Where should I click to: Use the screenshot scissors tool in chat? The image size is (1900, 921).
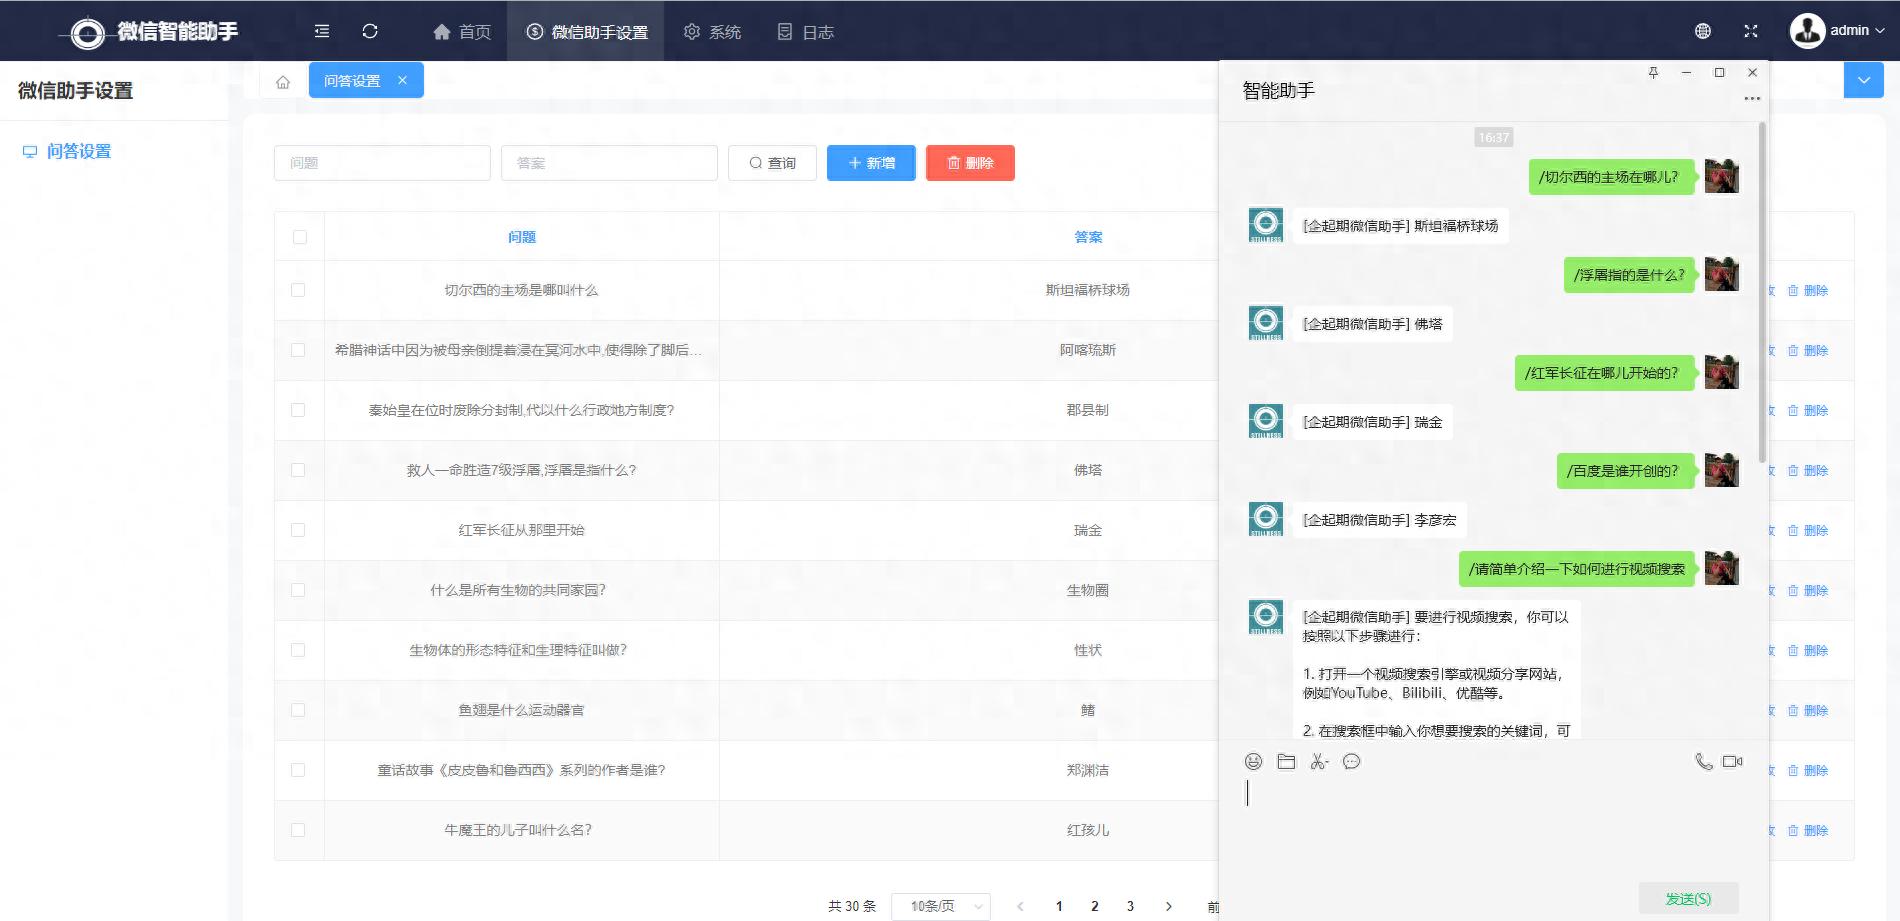1319,761
